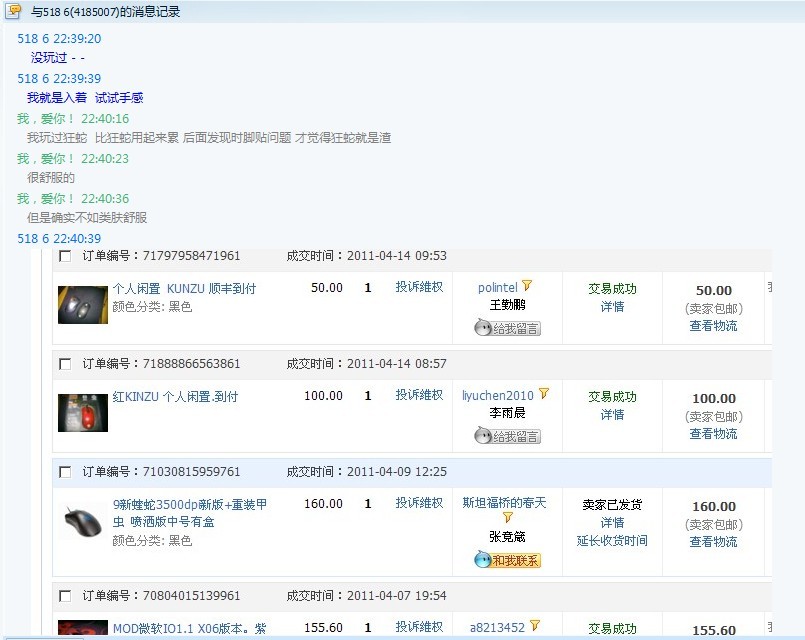
Task: Open buyer profile liyuchen2010
Action: [x=497, y=396]
